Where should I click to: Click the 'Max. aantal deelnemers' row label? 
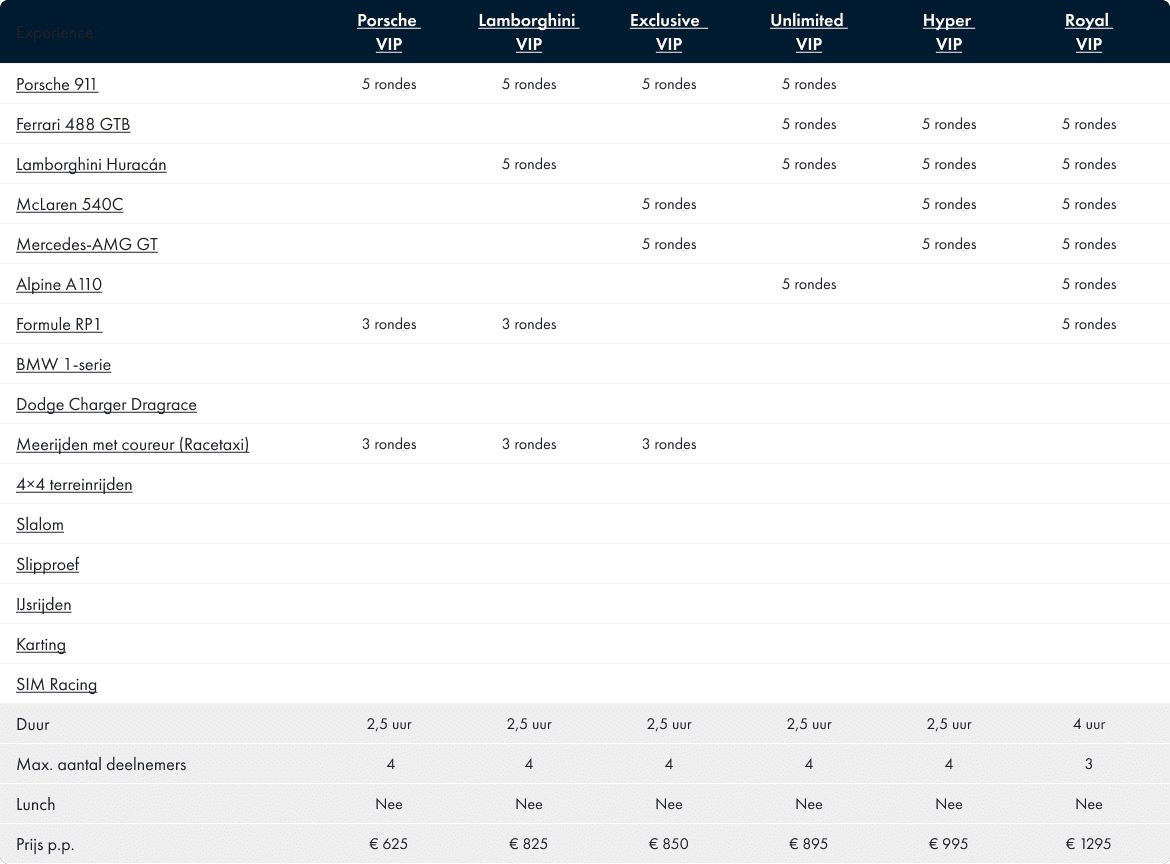point(101,765)
